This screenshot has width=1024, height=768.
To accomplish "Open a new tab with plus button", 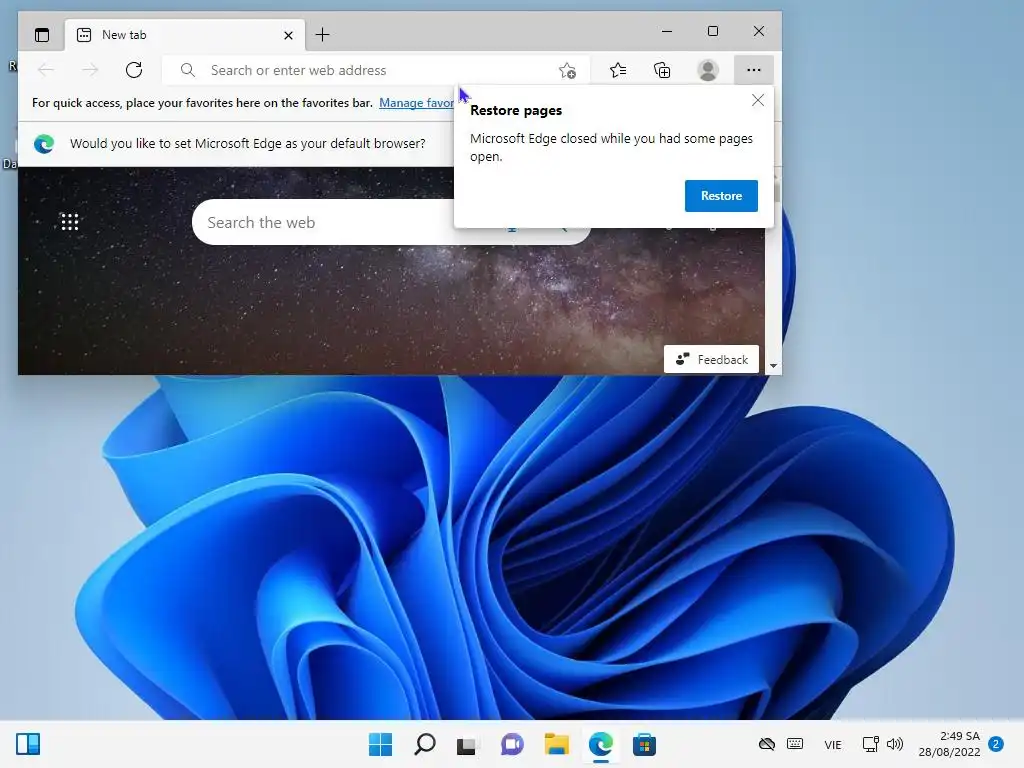I will click(x=323, y=35).
